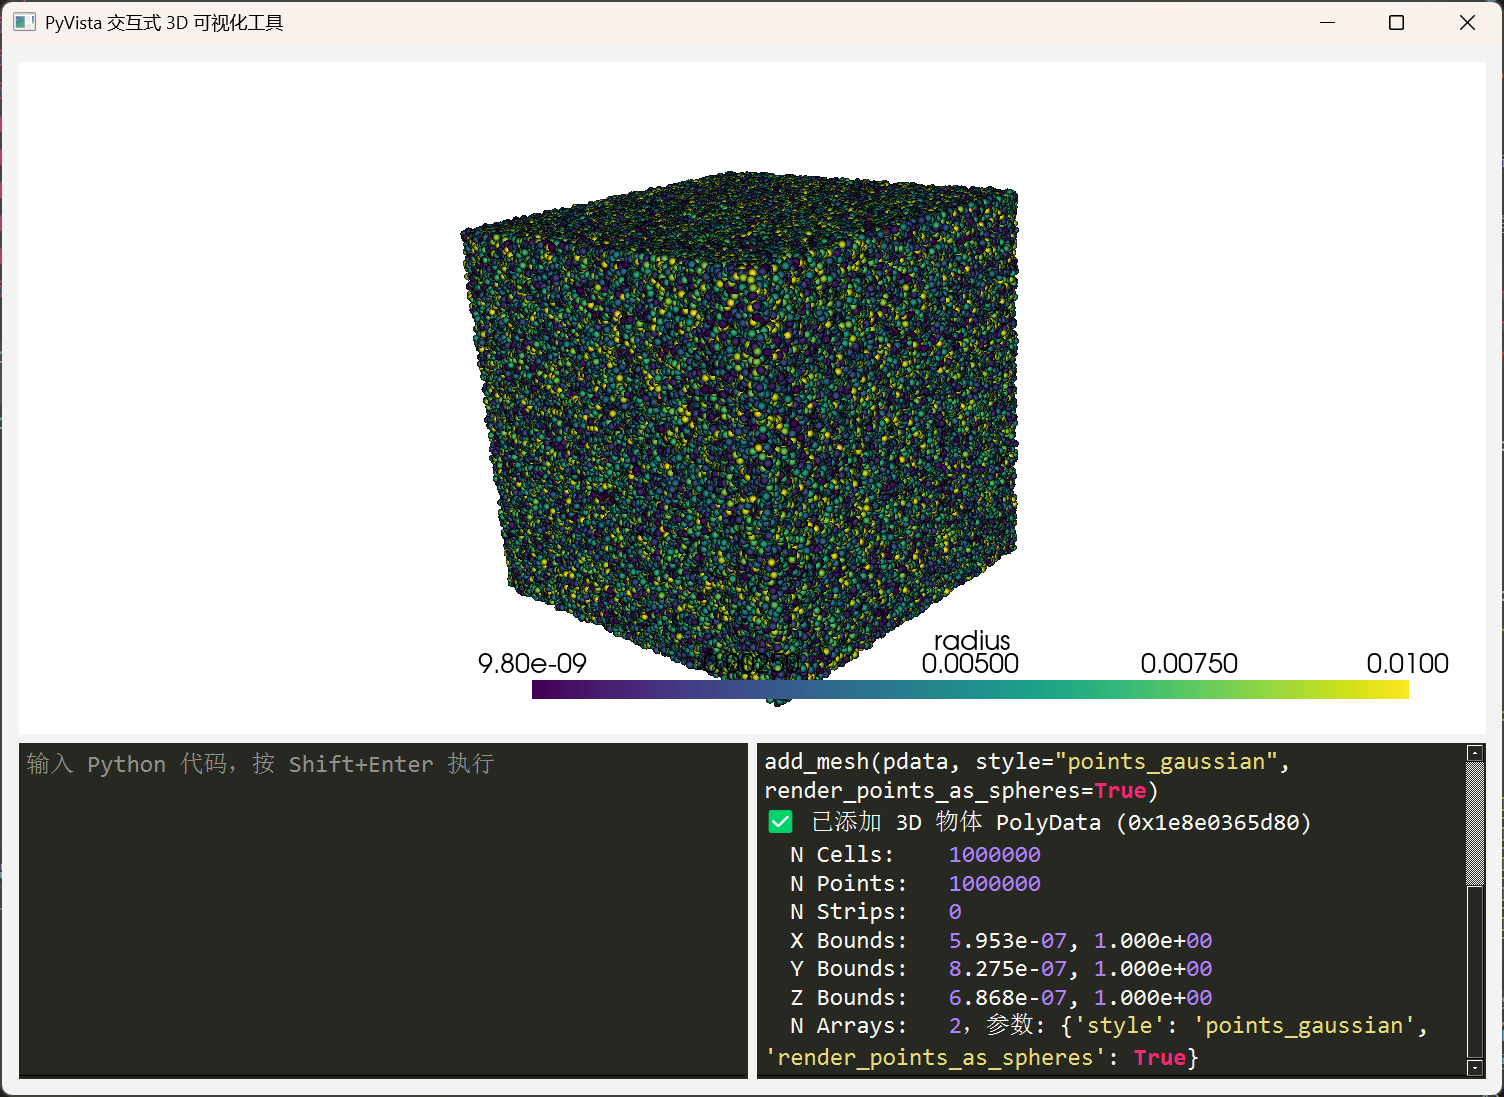Click the PyVista app icon in title bar

pos(24,22)
